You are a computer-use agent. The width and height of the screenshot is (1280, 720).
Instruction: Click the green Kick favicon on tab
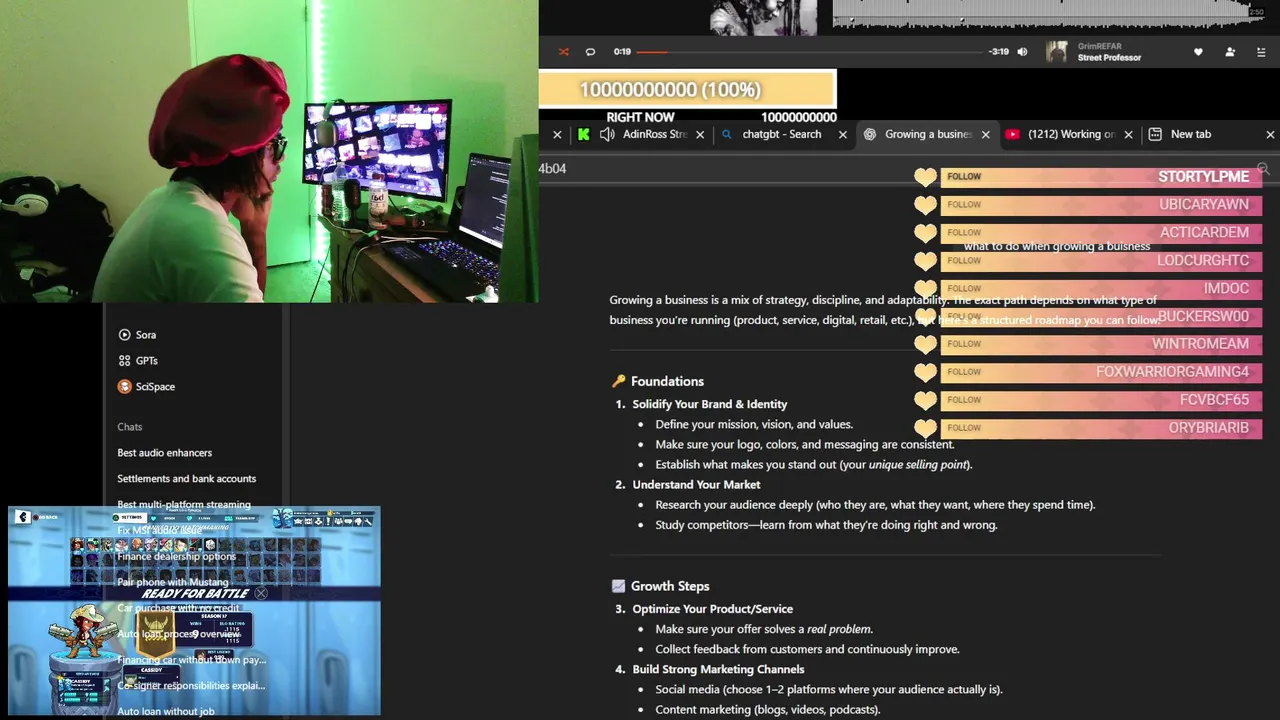[x=583, y=134]
